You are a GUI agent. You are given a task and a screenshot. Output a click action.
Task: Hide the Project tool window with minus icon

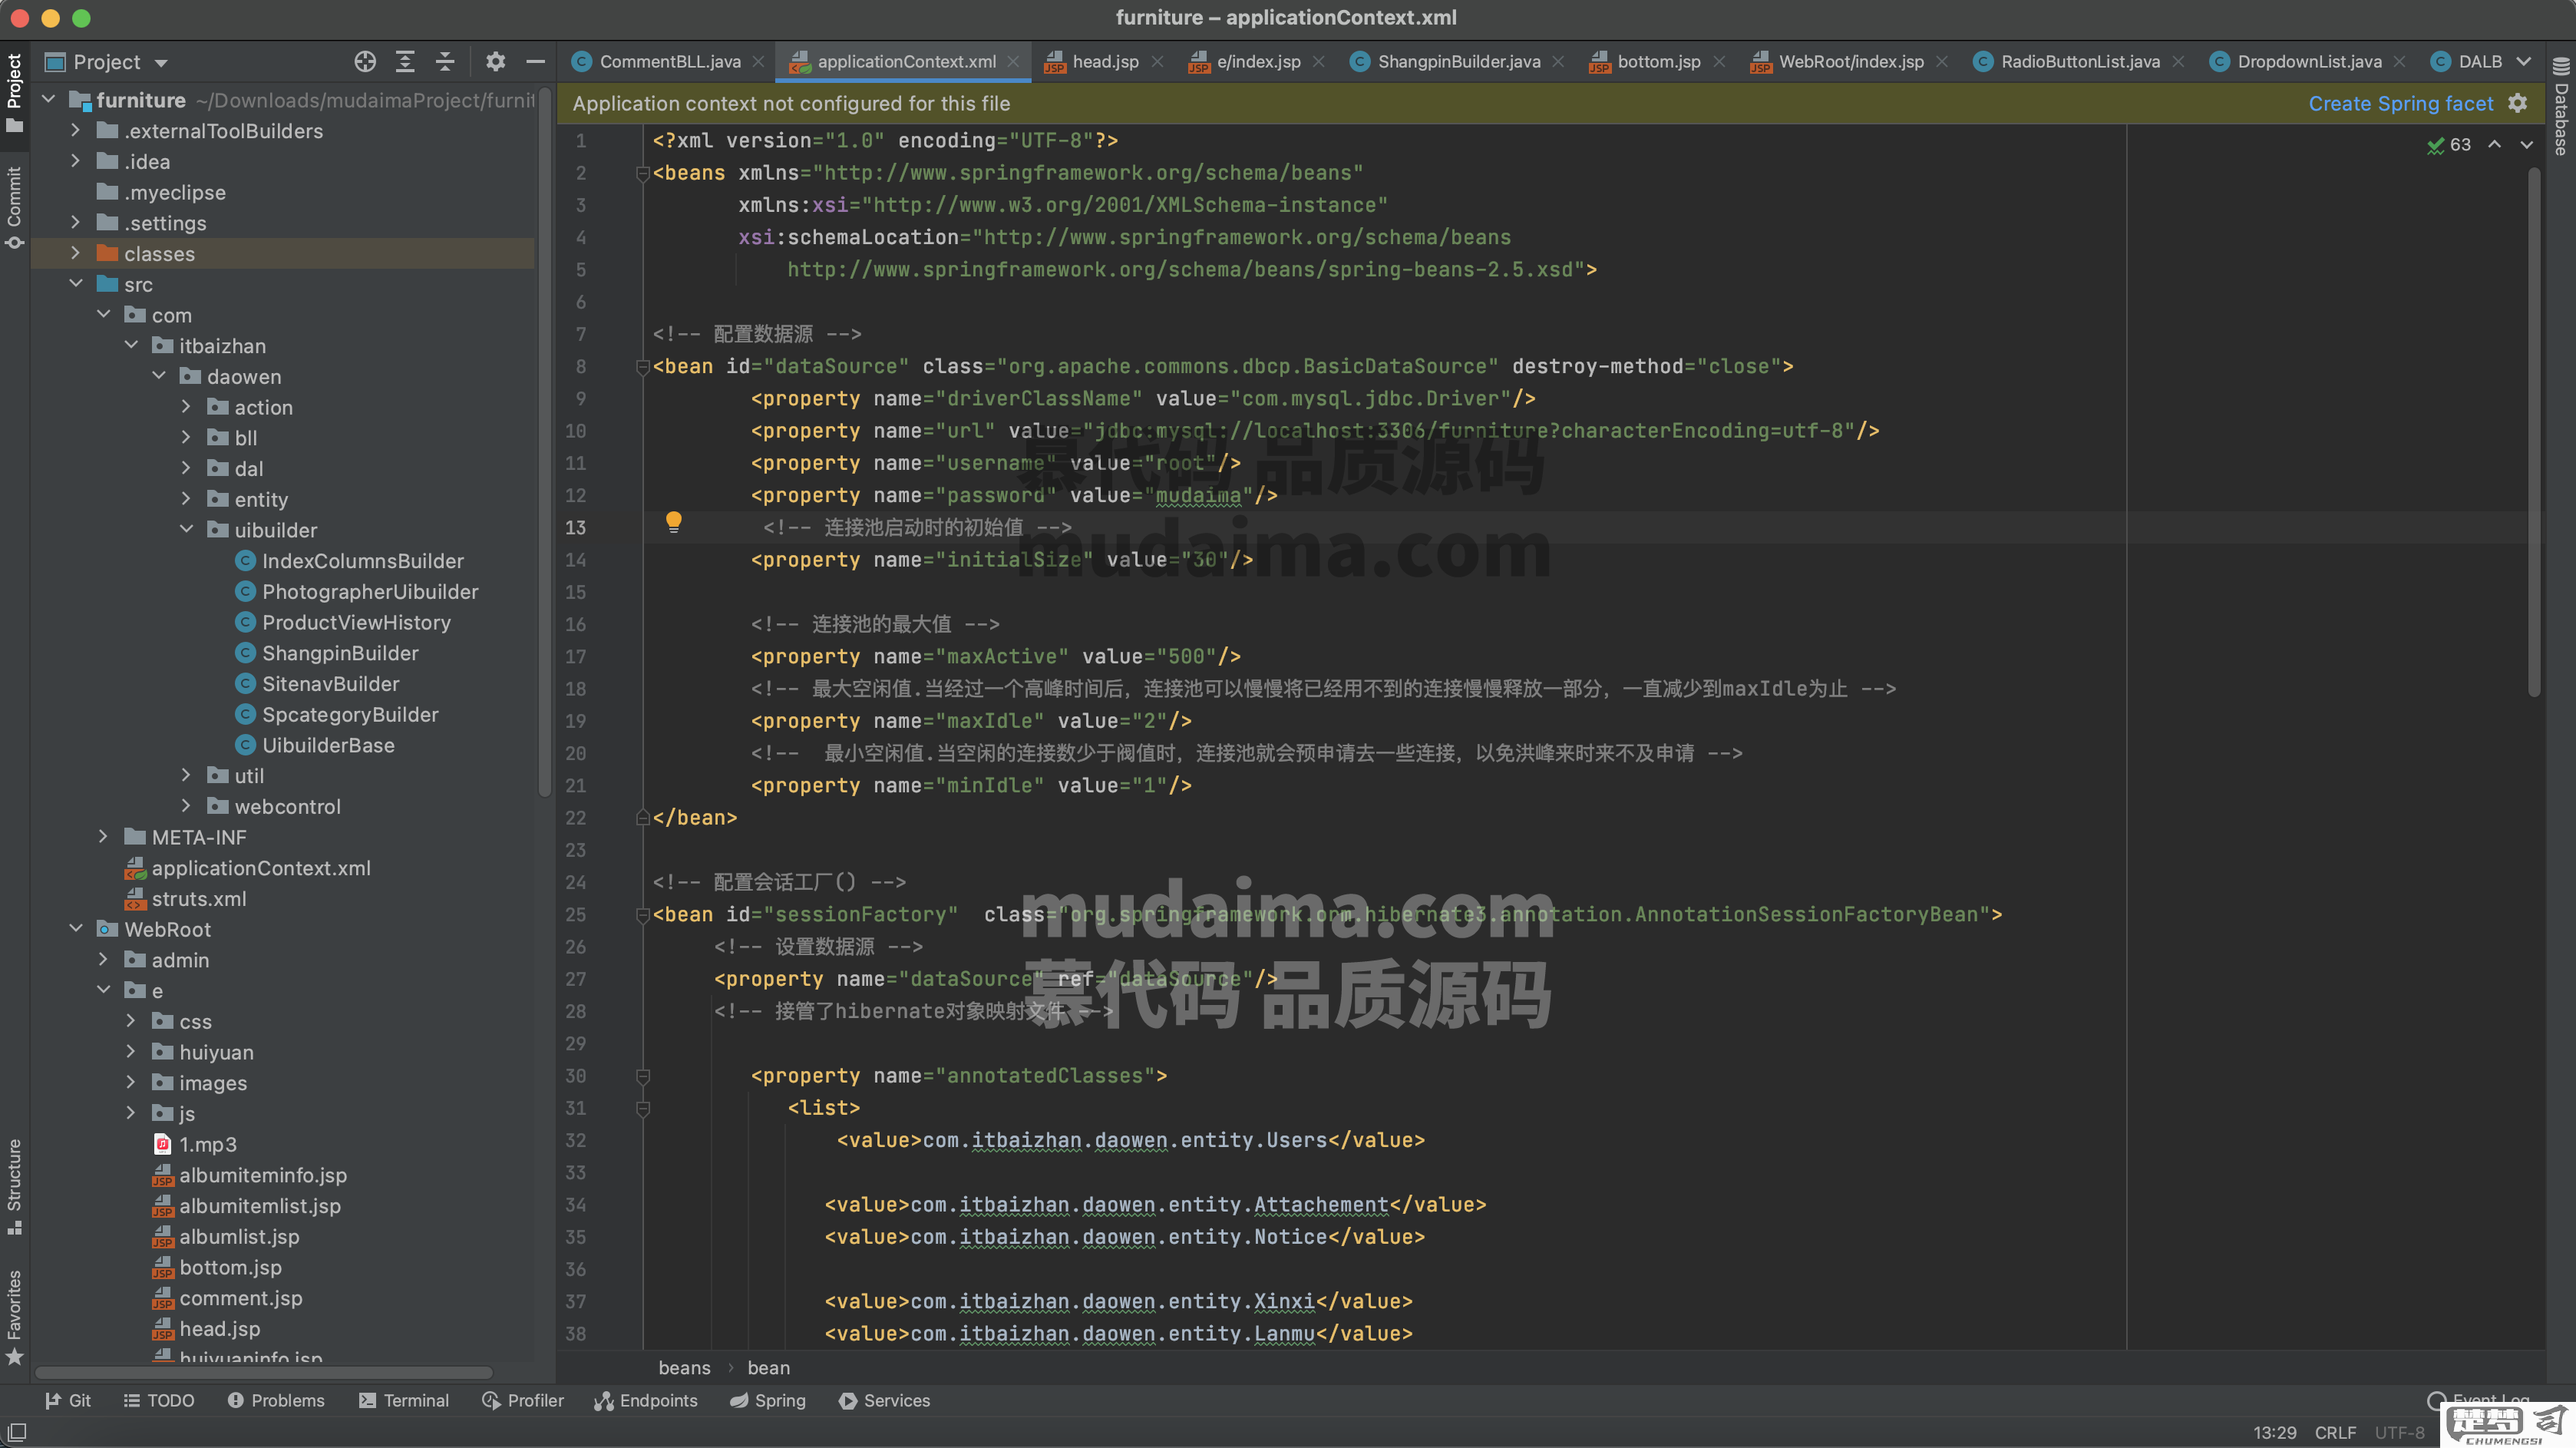pyautogui.click(x=536, y=62)
